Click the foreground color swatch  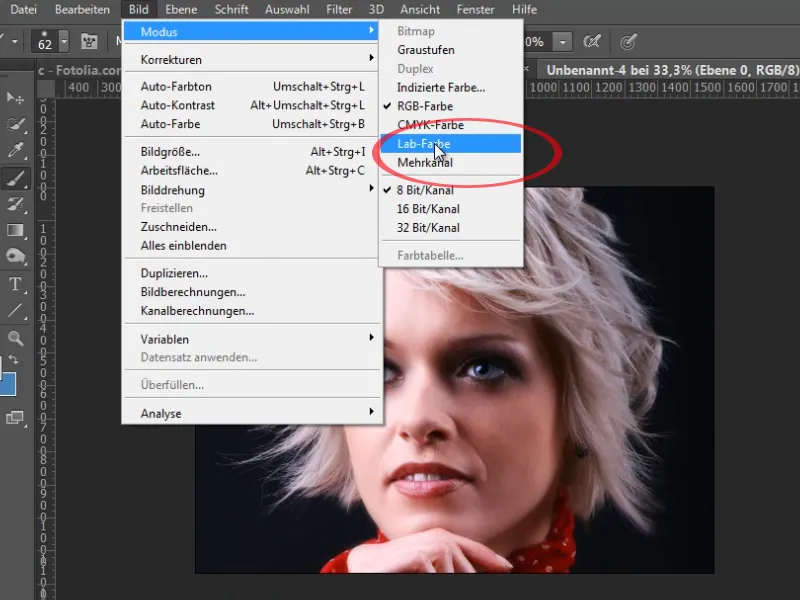pyautogui.click(x=8, y=384)
